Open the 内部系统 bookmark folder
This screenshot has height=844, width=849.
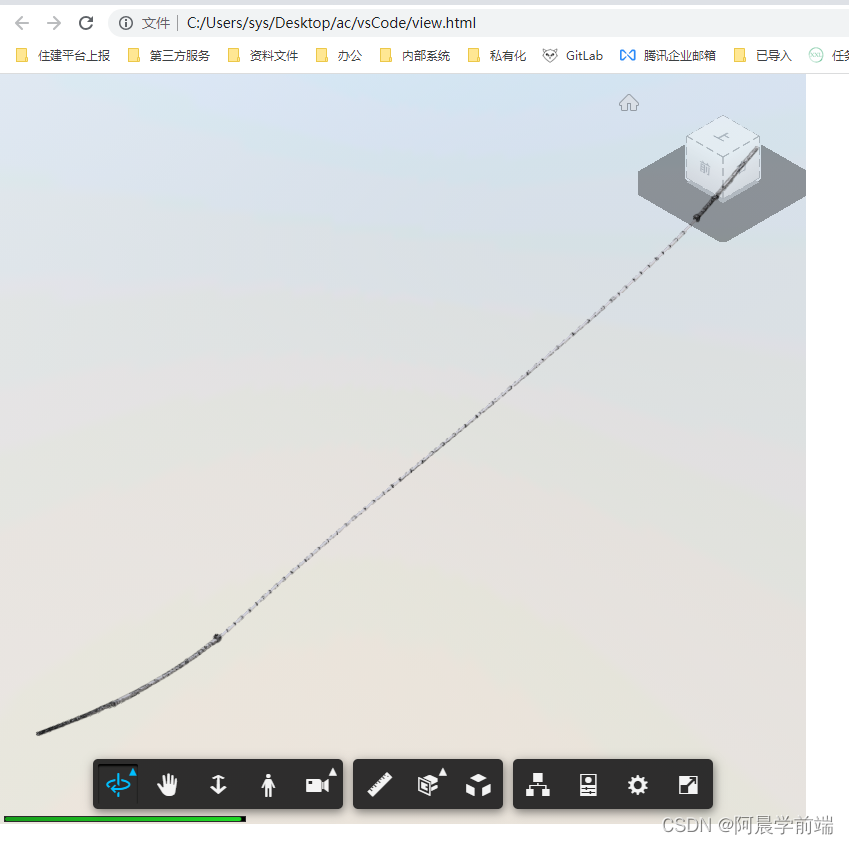415,55
